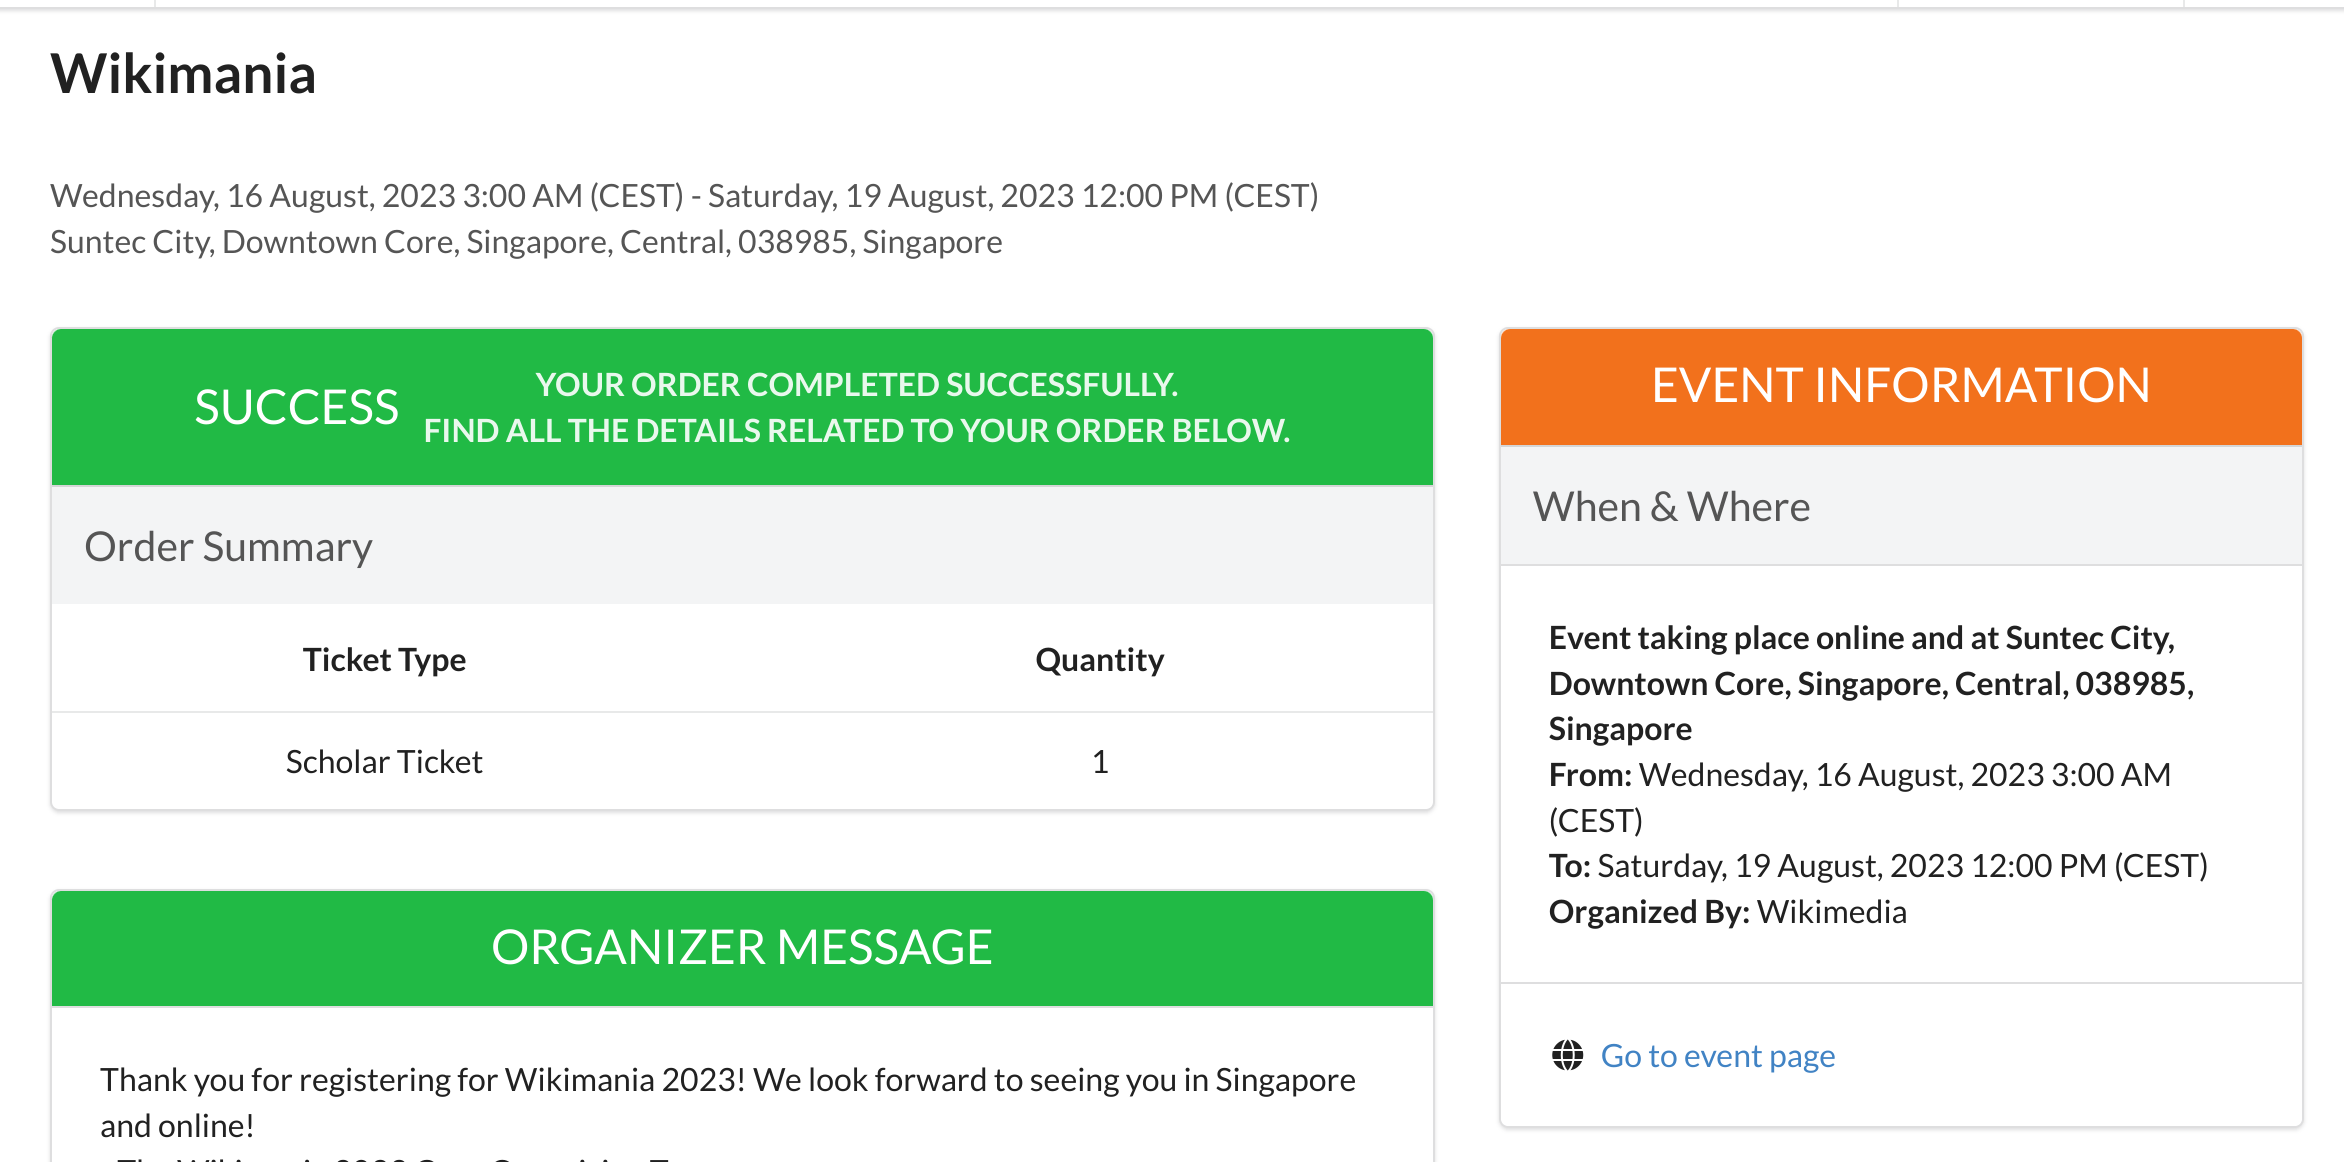
Task: Select the Ticket Type column header
Action: coord(384,659)
